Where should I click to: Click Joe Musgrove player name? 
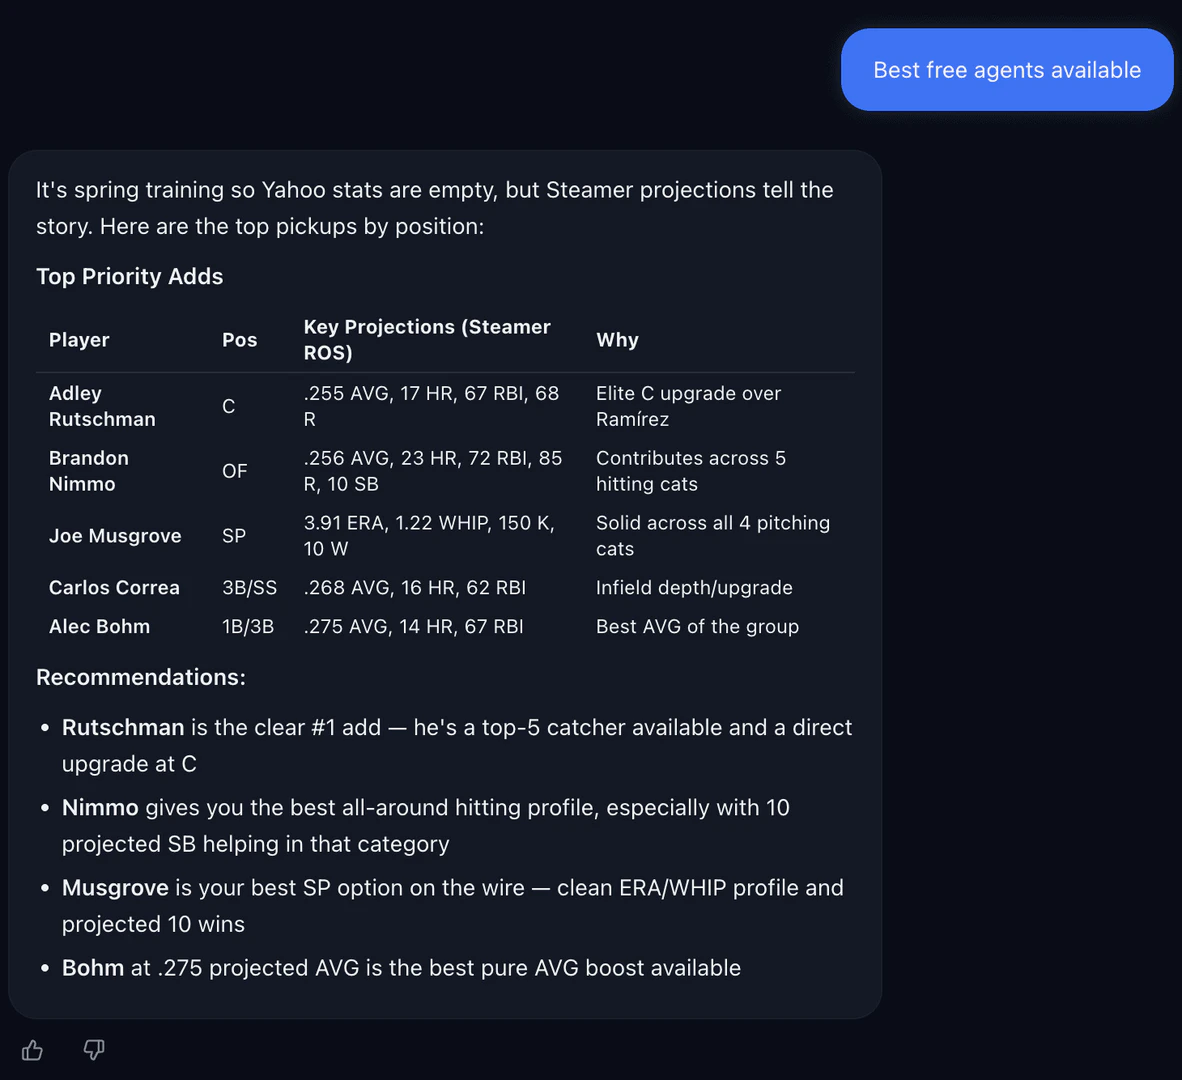coord(115,536)
